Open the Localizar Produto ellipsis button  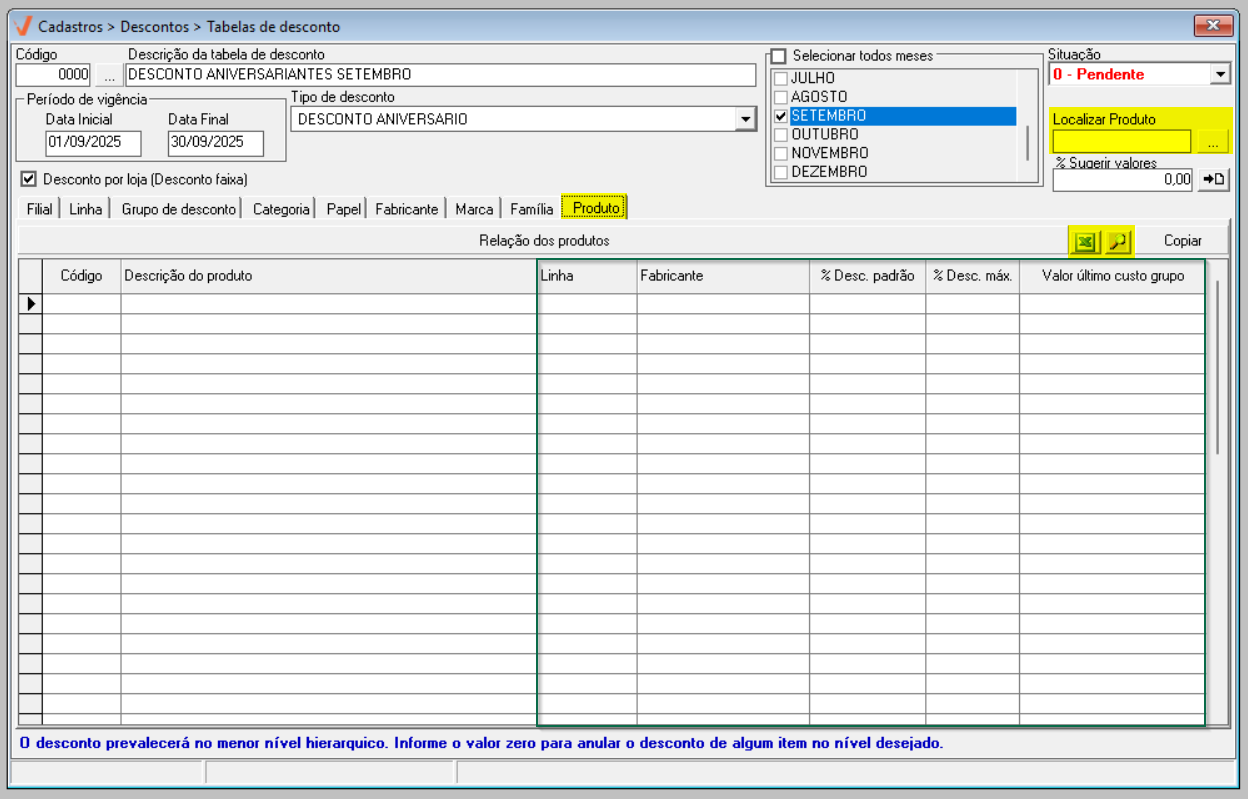(1212, 142)
